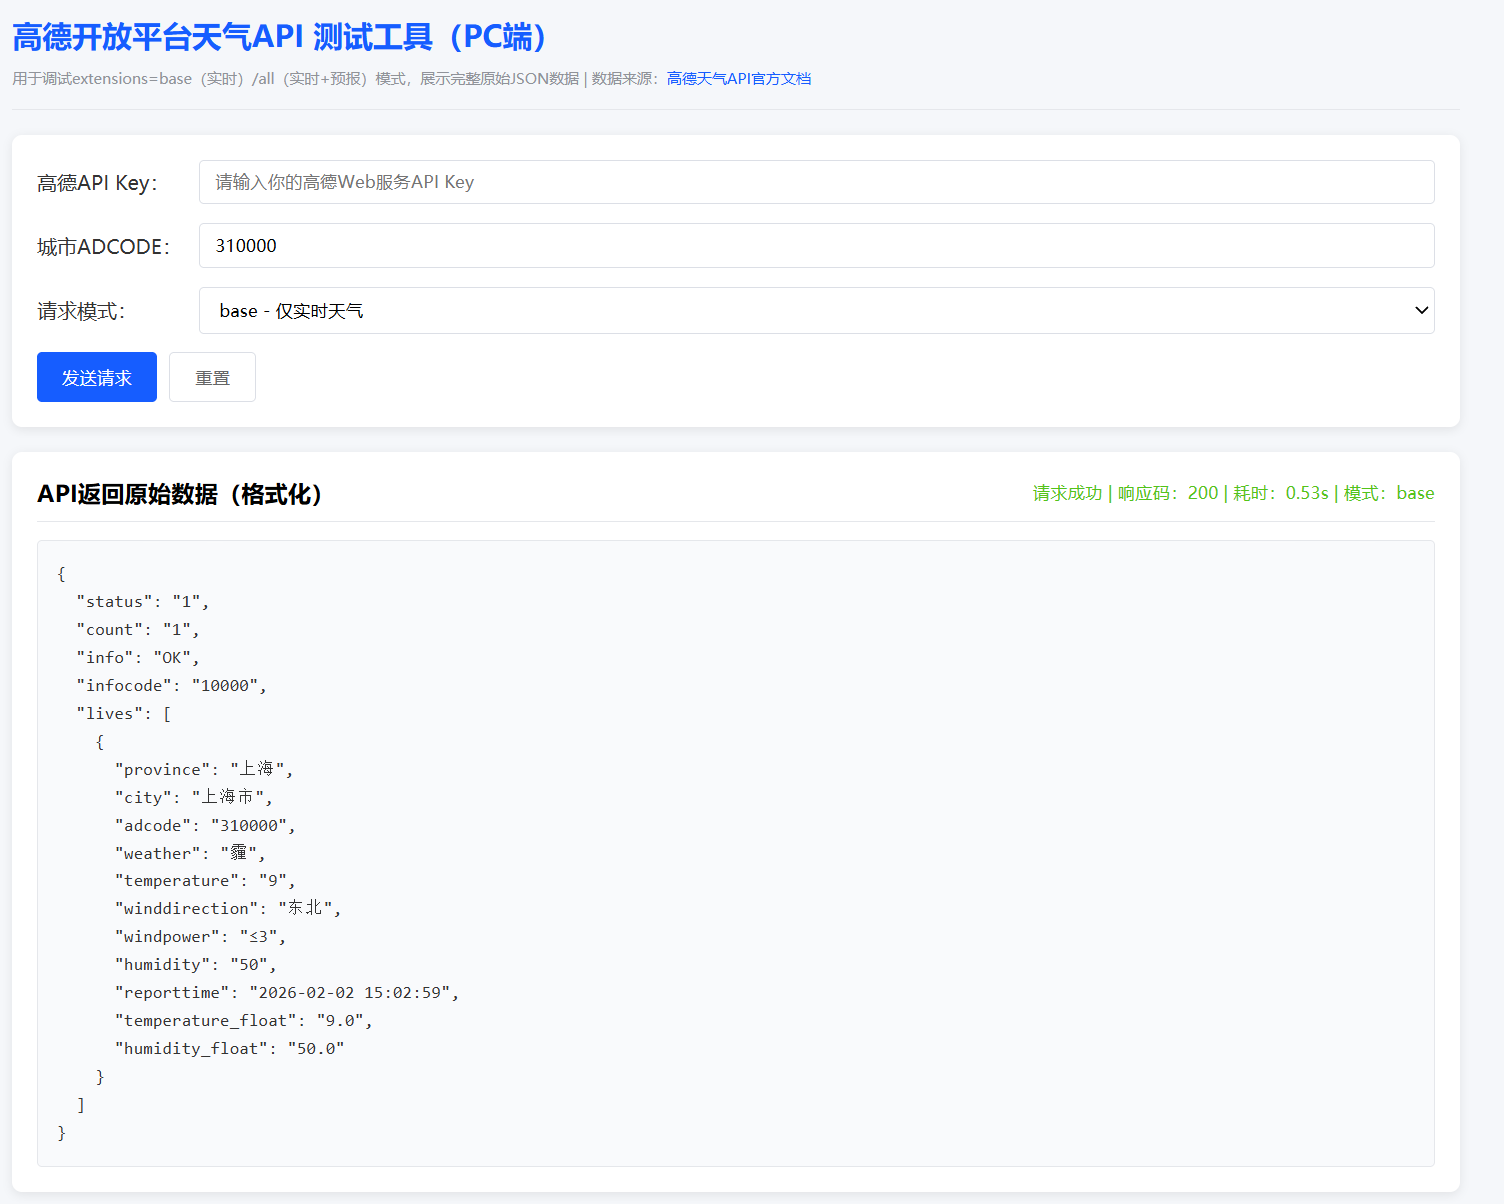1504x1204 pixels.
Task: Click the 城市ADCODE input containing 310000
Action: (816, 246)
